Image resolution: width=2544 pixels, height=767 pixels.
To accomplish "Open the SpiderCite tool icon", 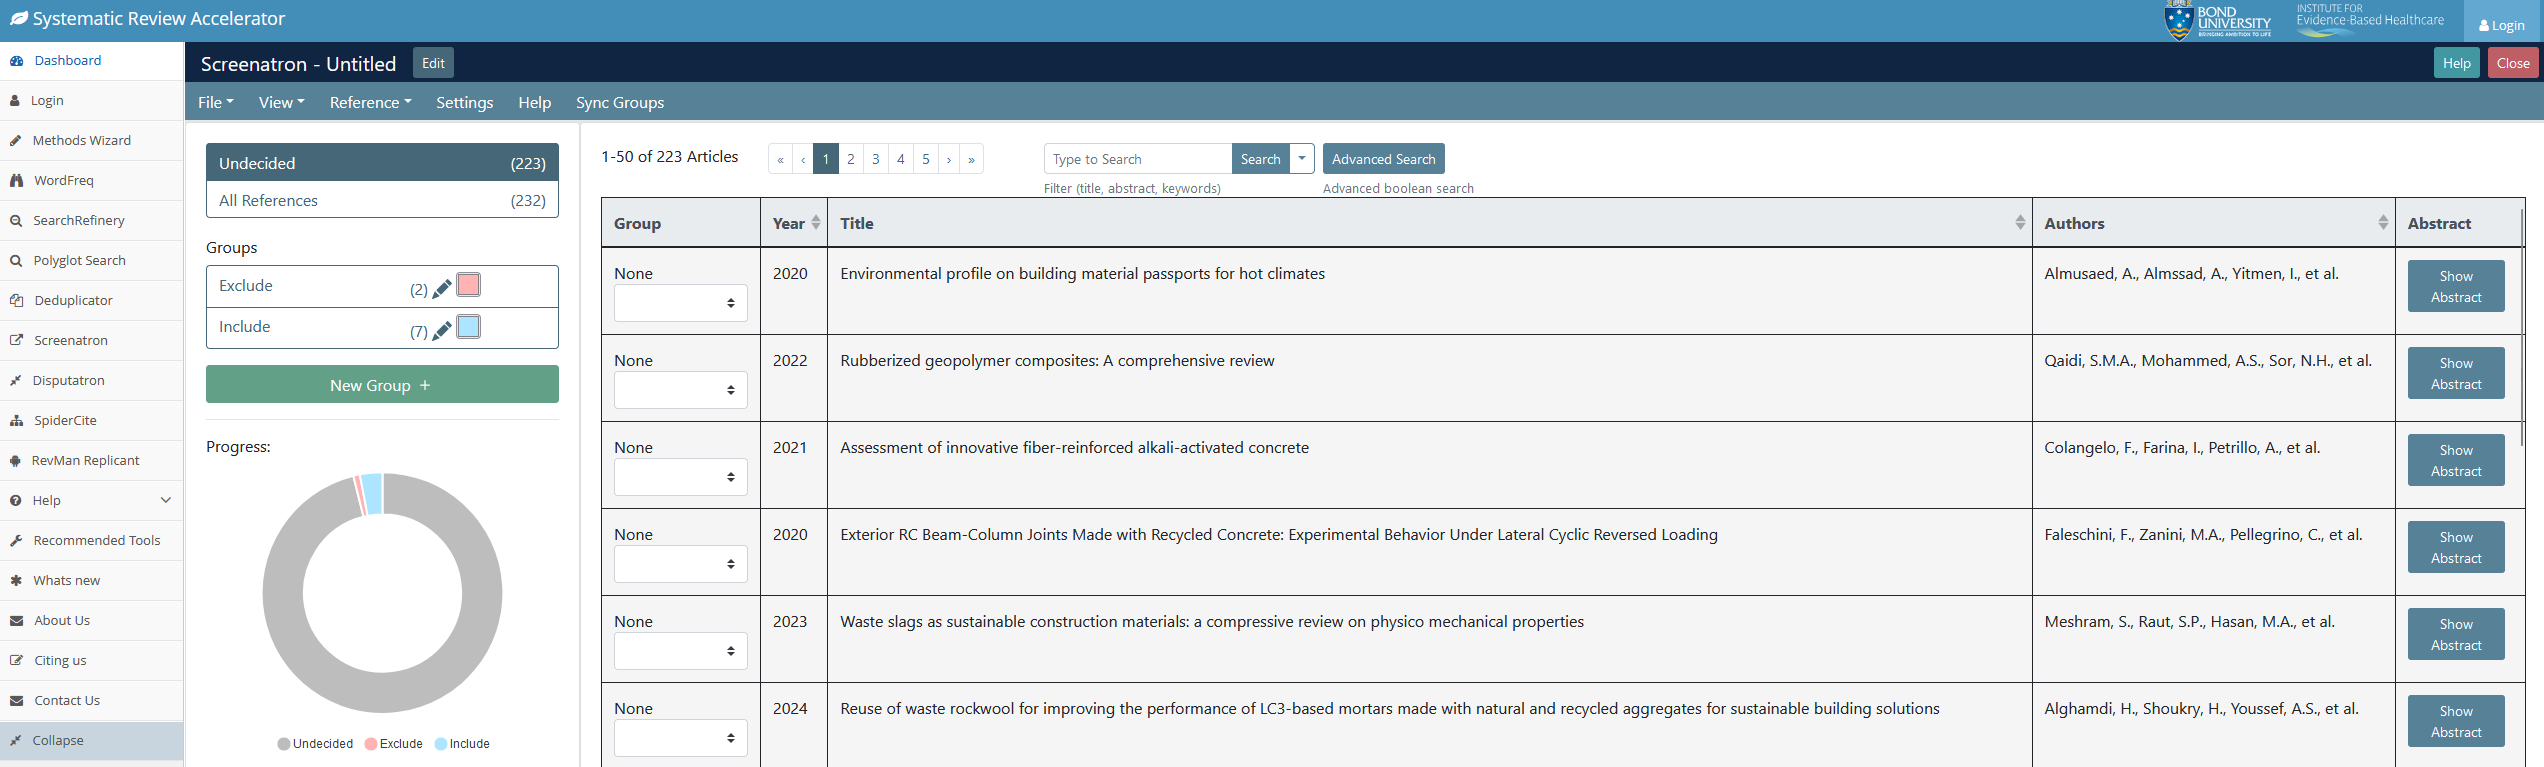I will (x=16, y=420).
